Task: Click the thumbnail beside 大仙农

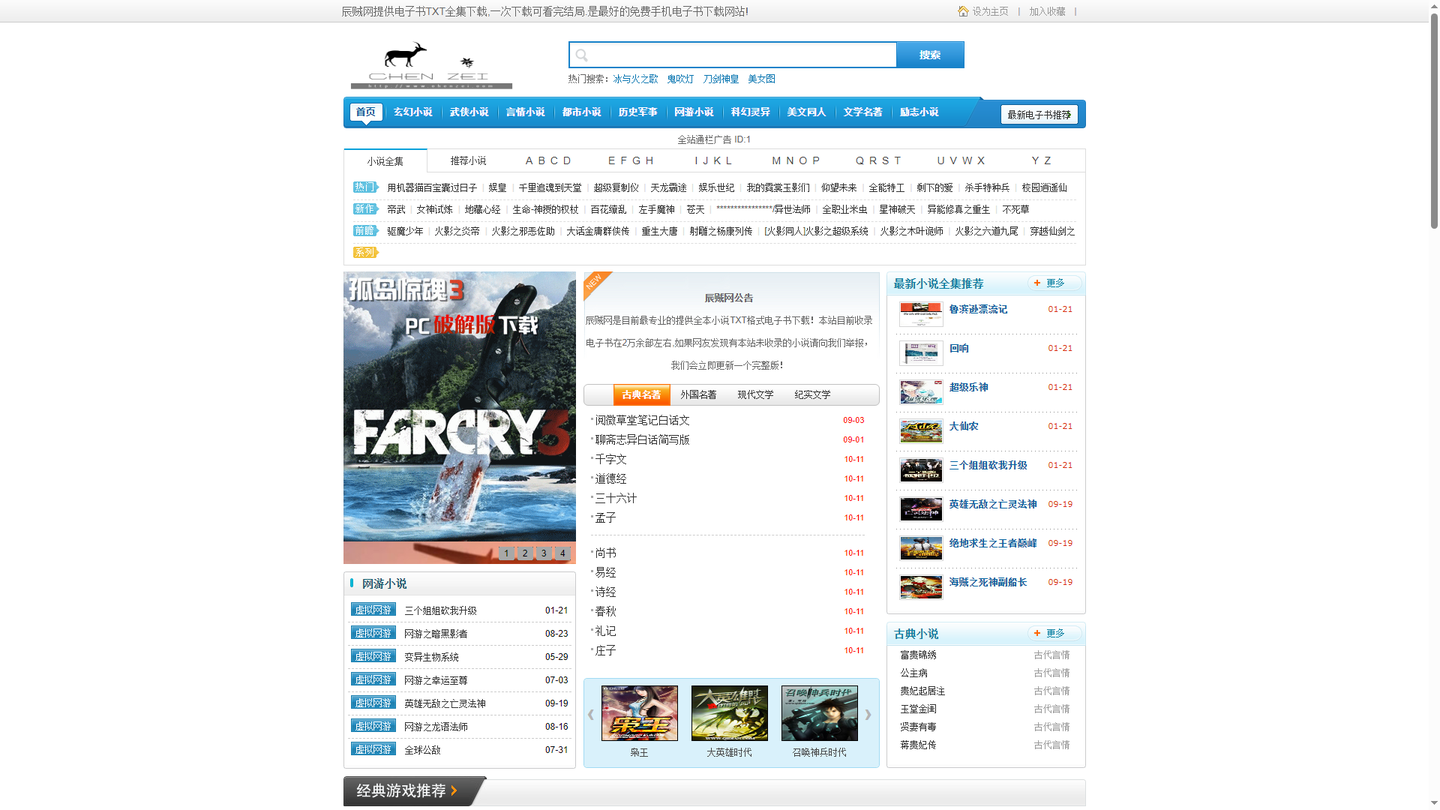Action: click(921, 431)
